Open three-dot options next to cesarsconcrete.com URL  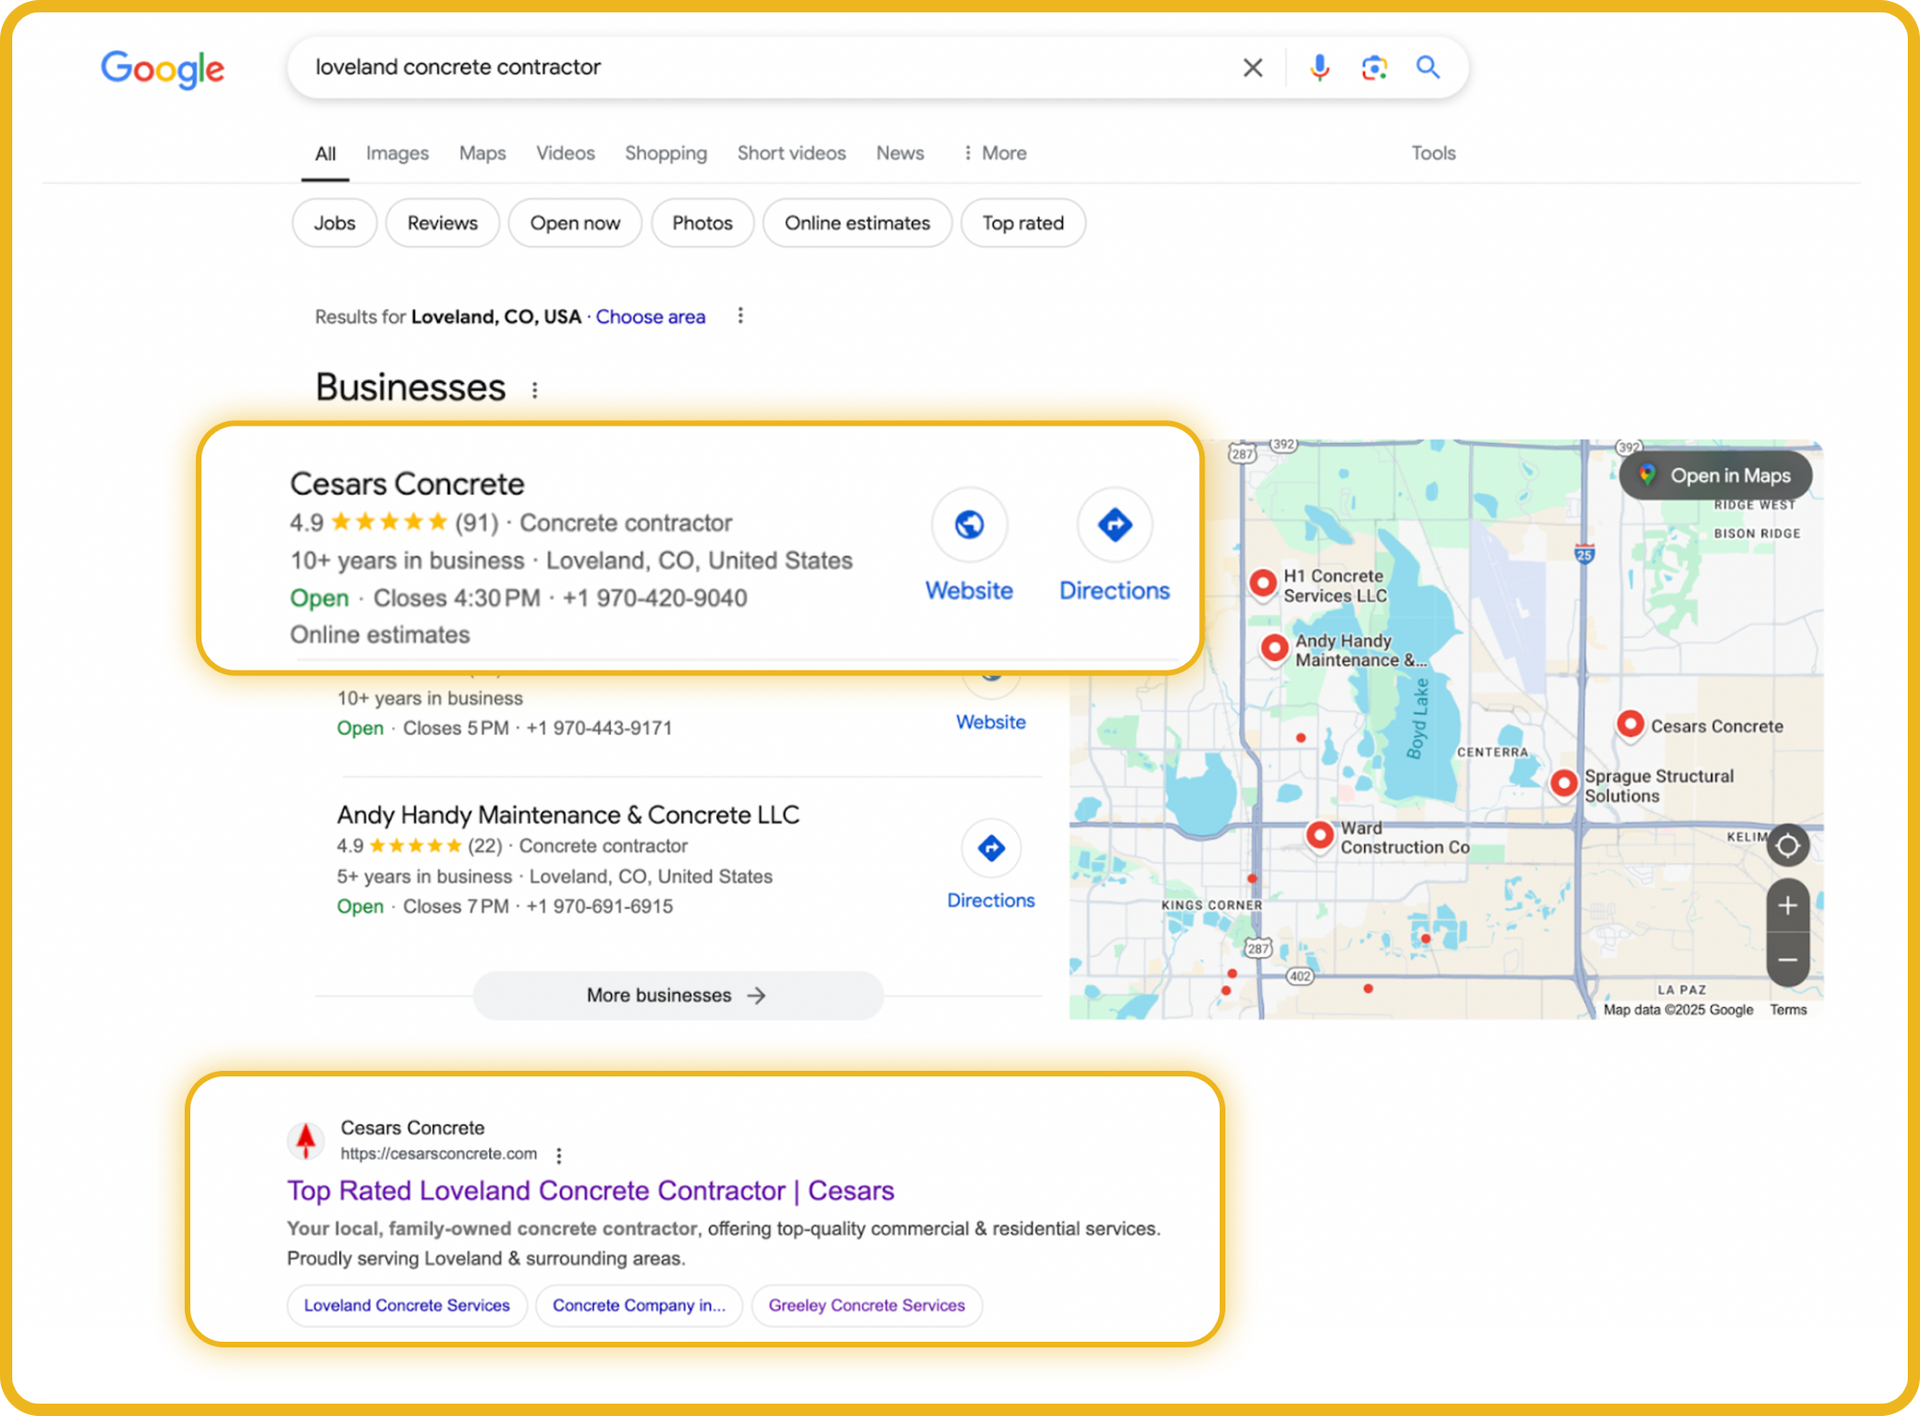pyautogui.click(x=559, y=1155)
